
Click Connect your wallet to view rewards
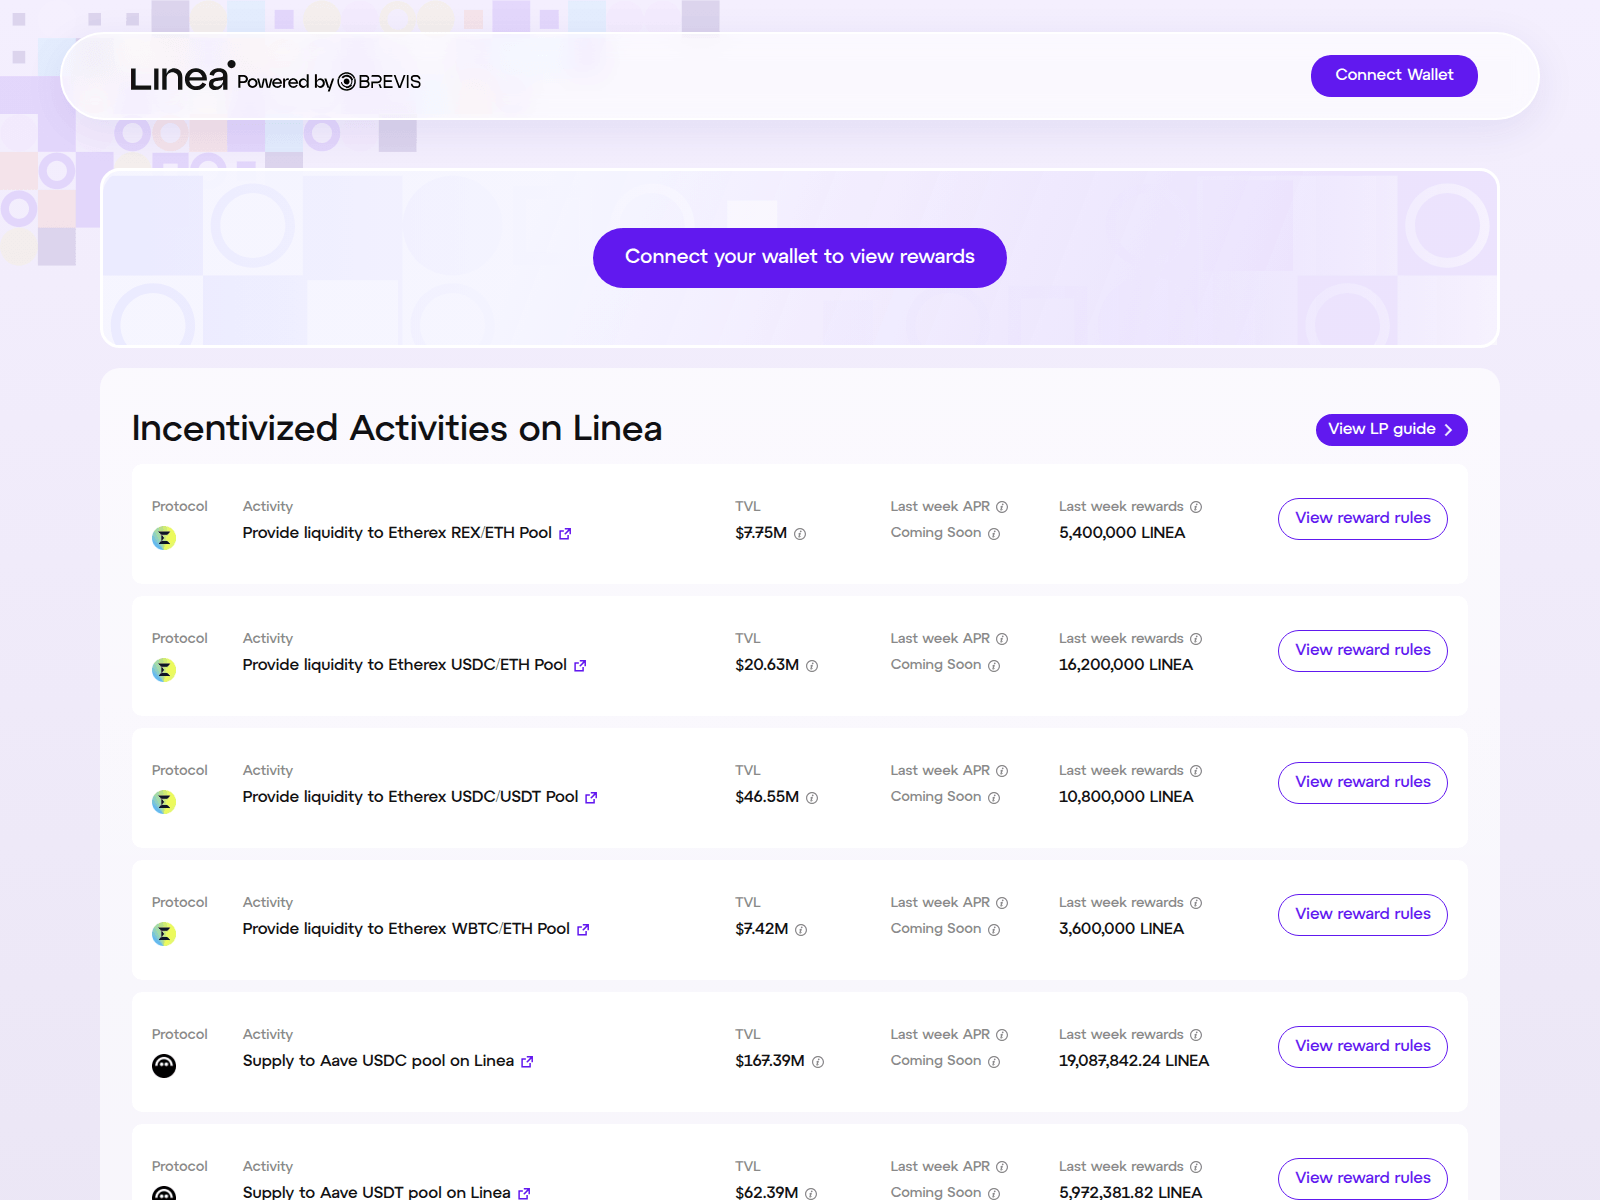(x=800, y=258)
